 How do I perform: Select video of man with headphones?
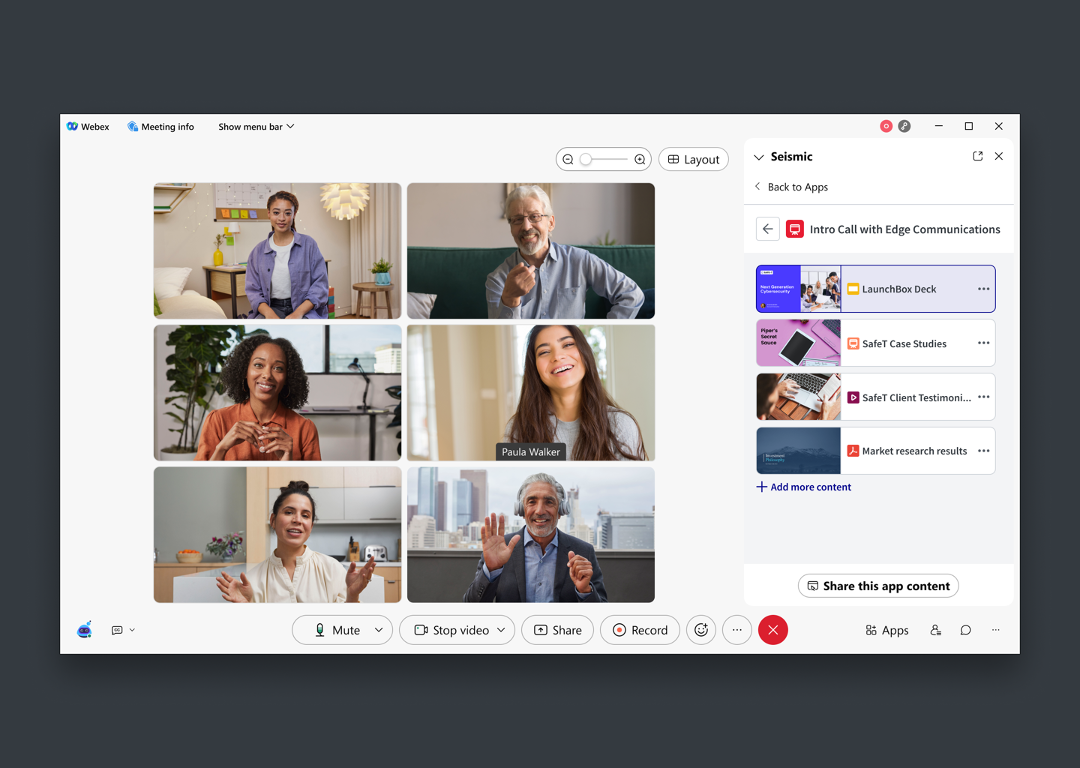(x=531, y=535)
